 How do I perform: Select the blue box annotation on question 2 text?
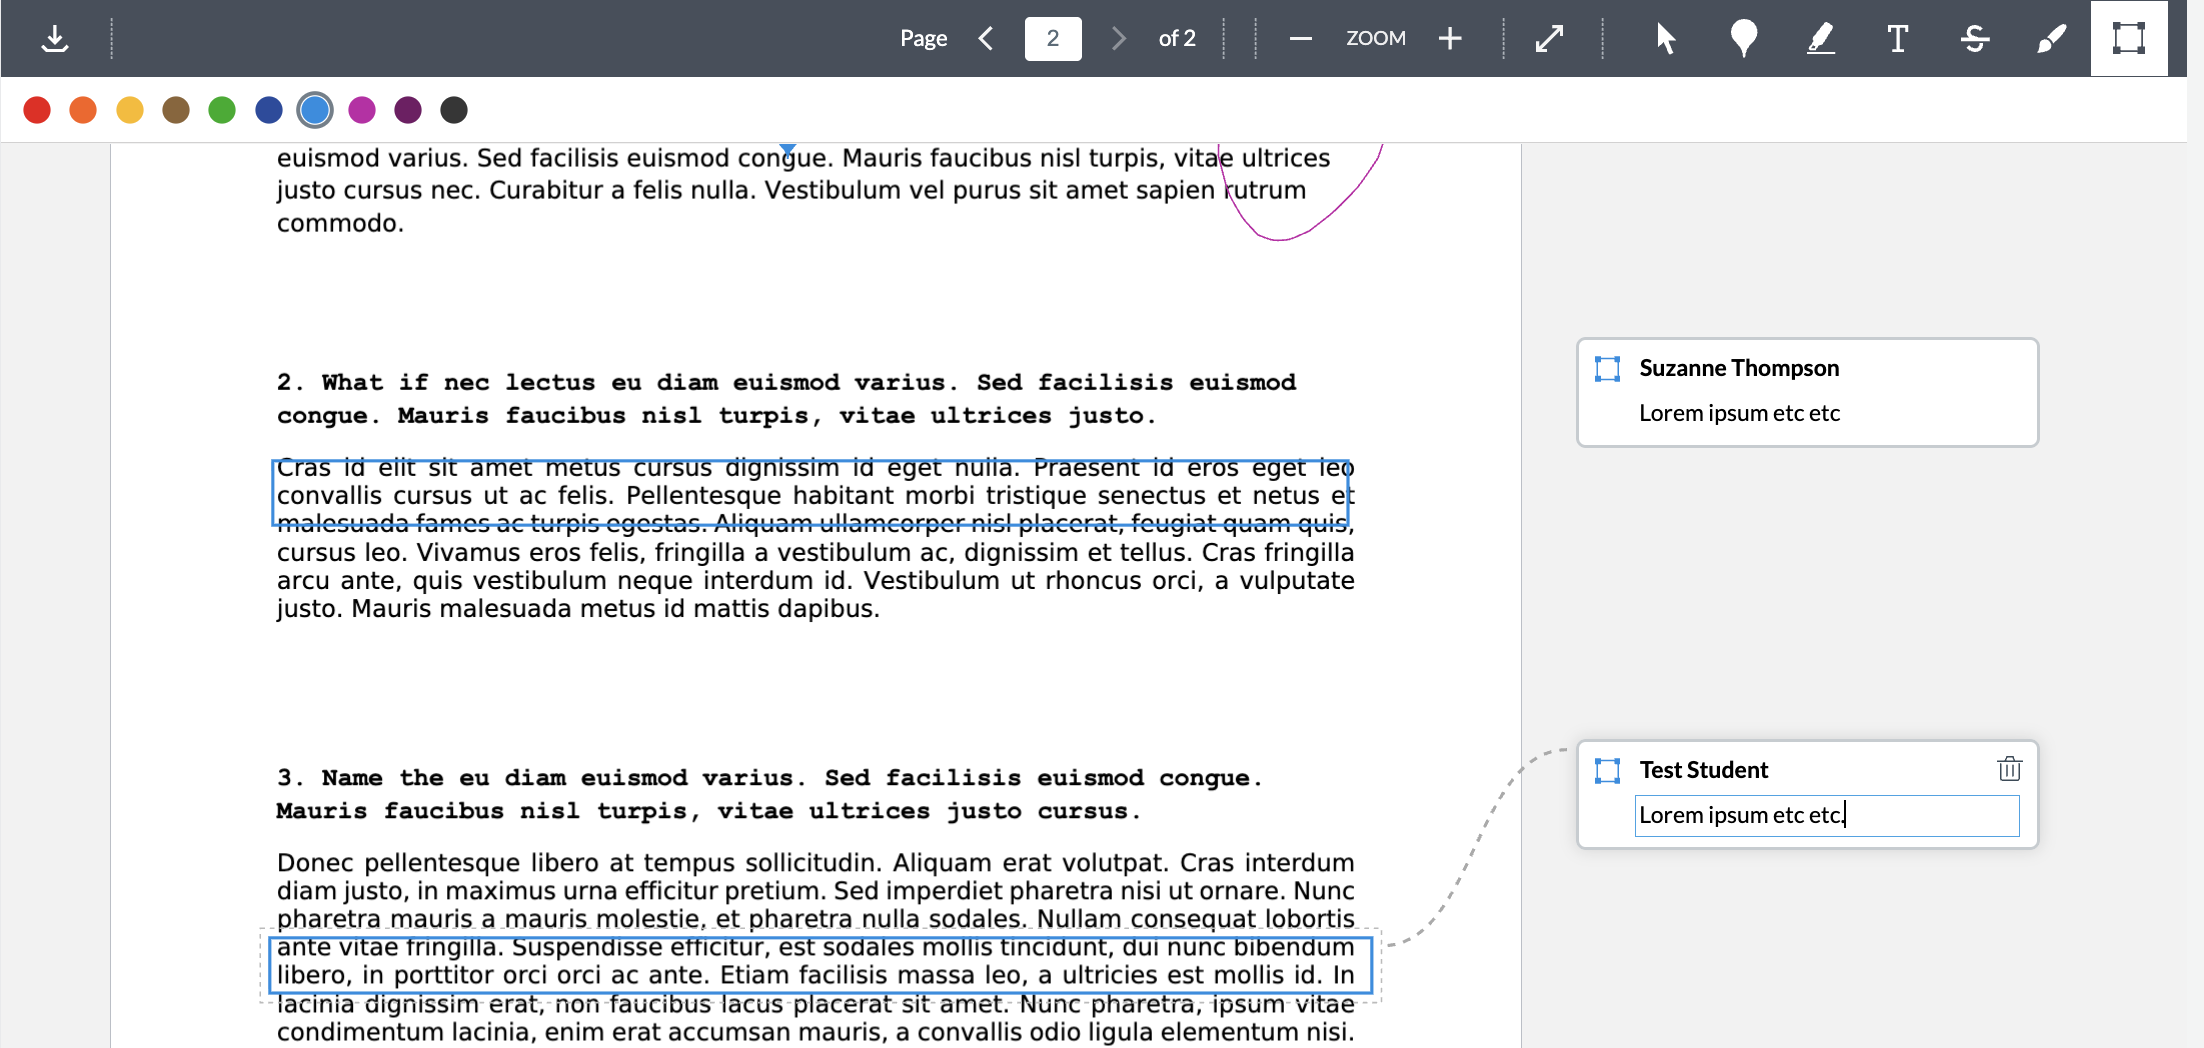pos(811,493)
